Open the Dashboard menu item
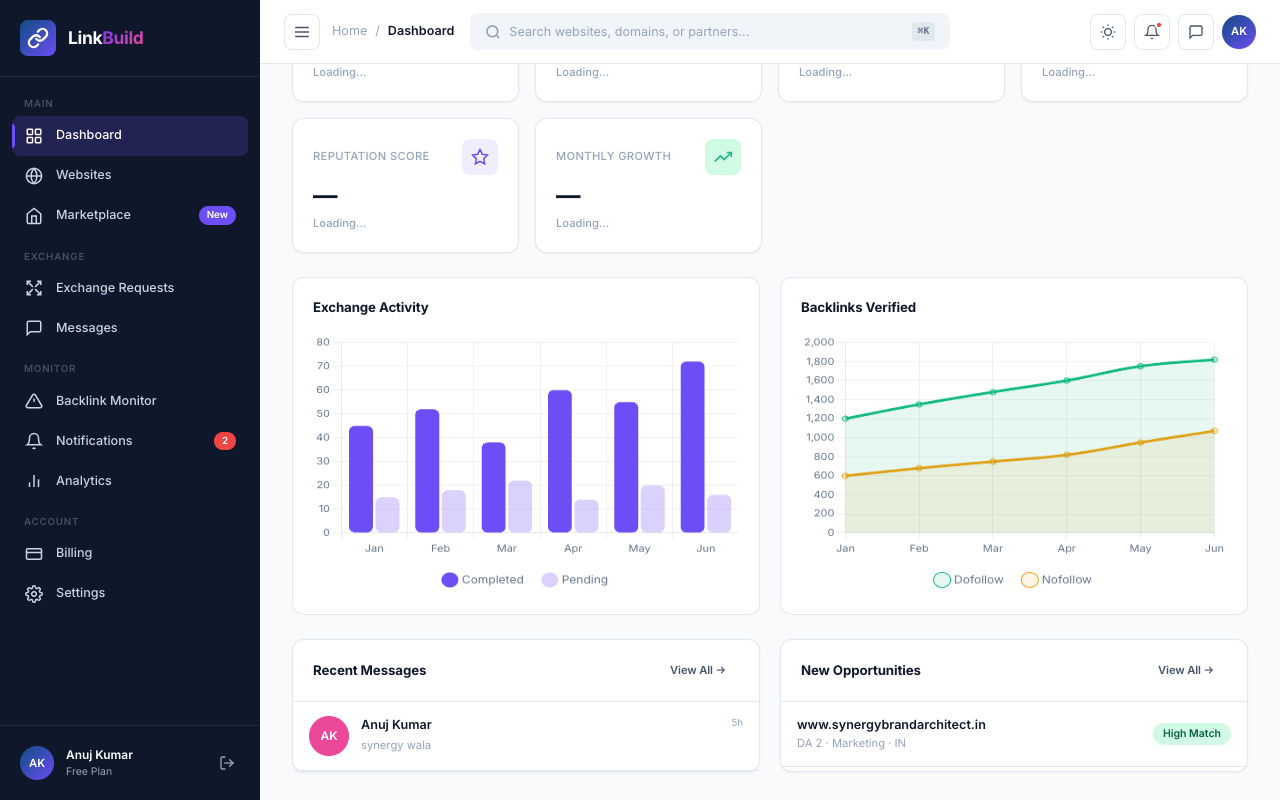This screenshot has width=1280, height=800. (x=130, y=136)
